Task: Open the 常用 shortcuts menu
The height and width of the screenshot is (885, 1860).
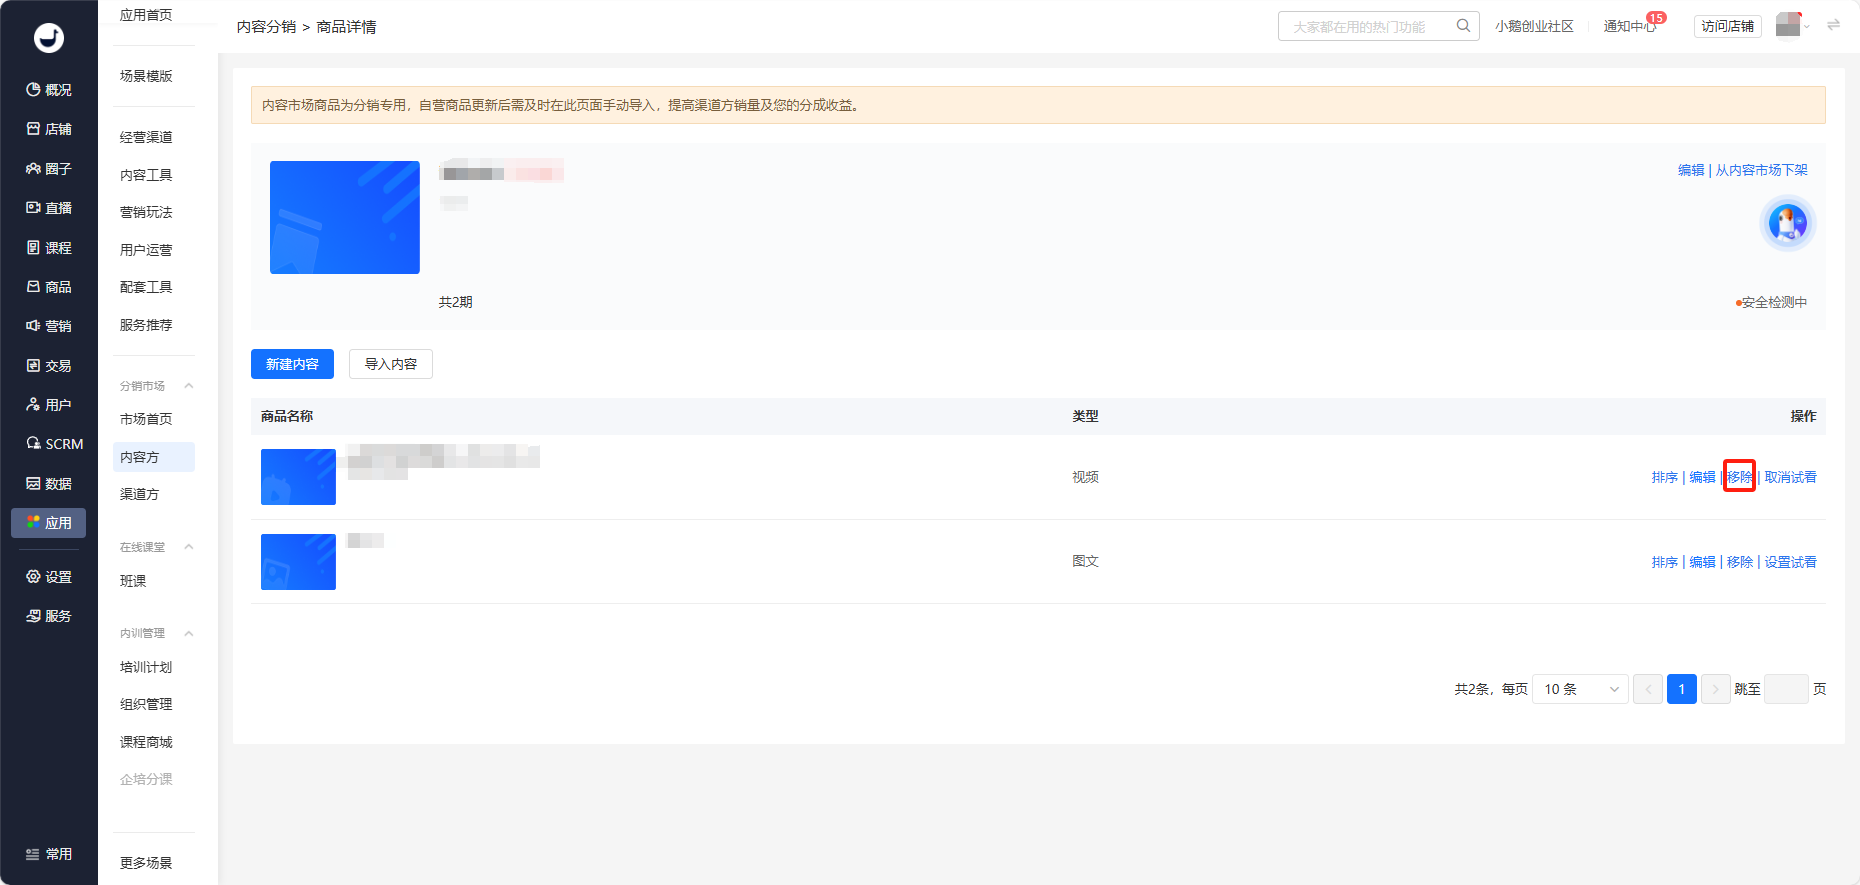Action: [x=49, y=854]
